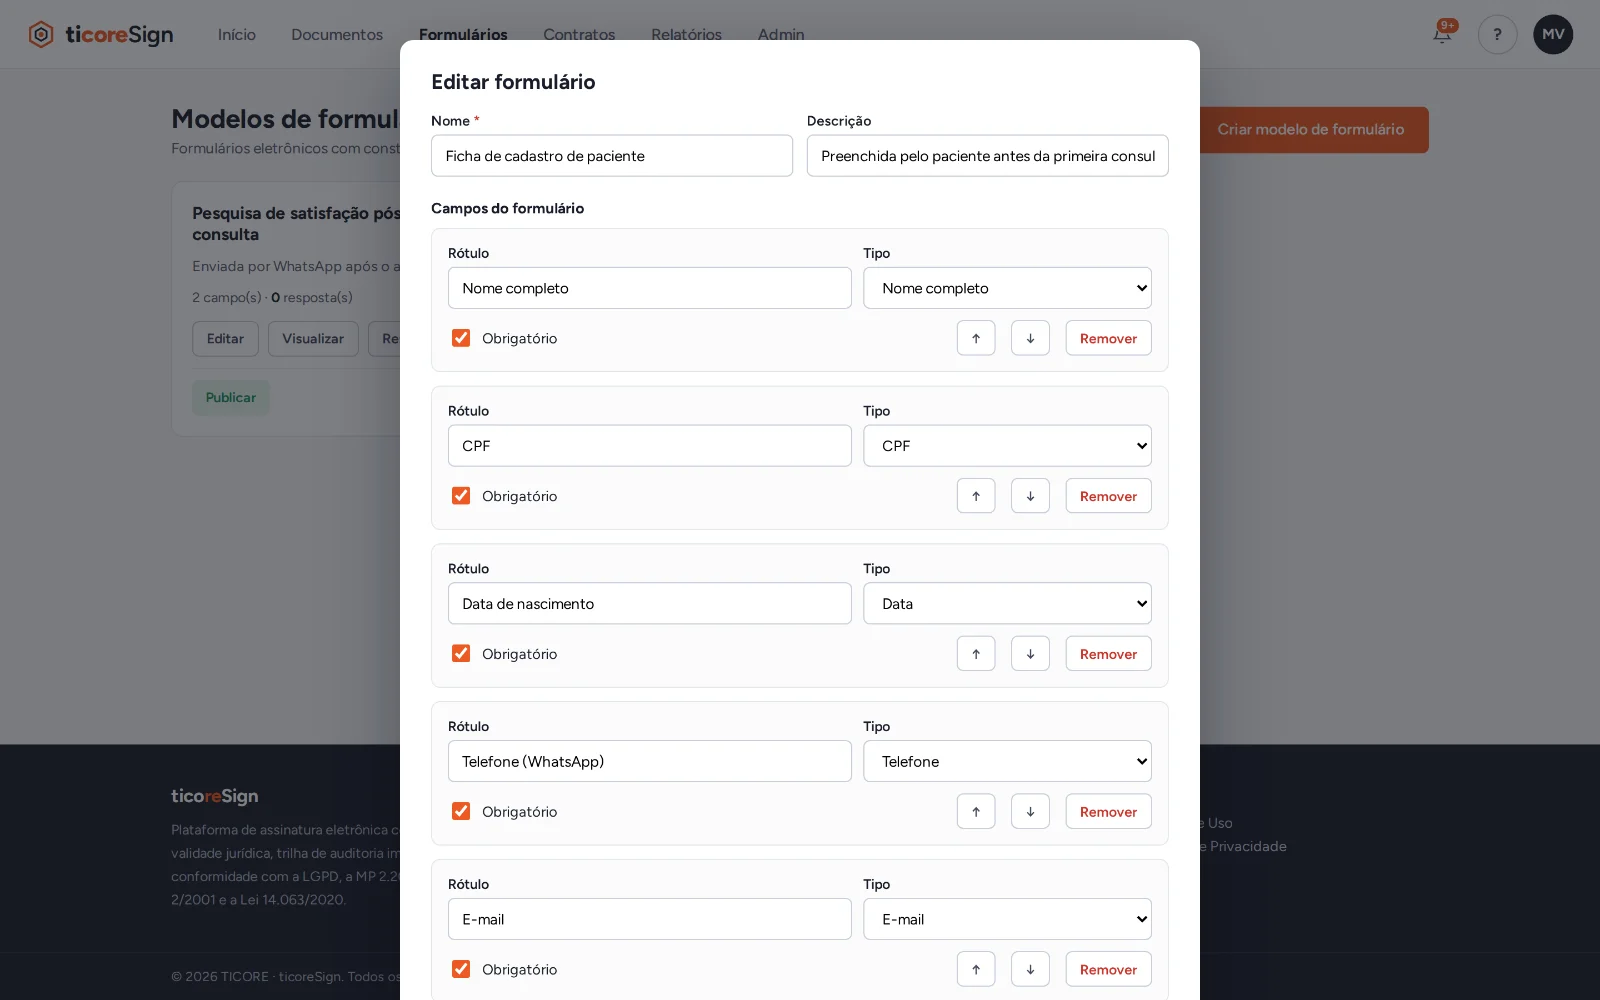This screenshot has width=1600, height=1000.
Task: Move the CPF field down
Action: pos(1030,496)
